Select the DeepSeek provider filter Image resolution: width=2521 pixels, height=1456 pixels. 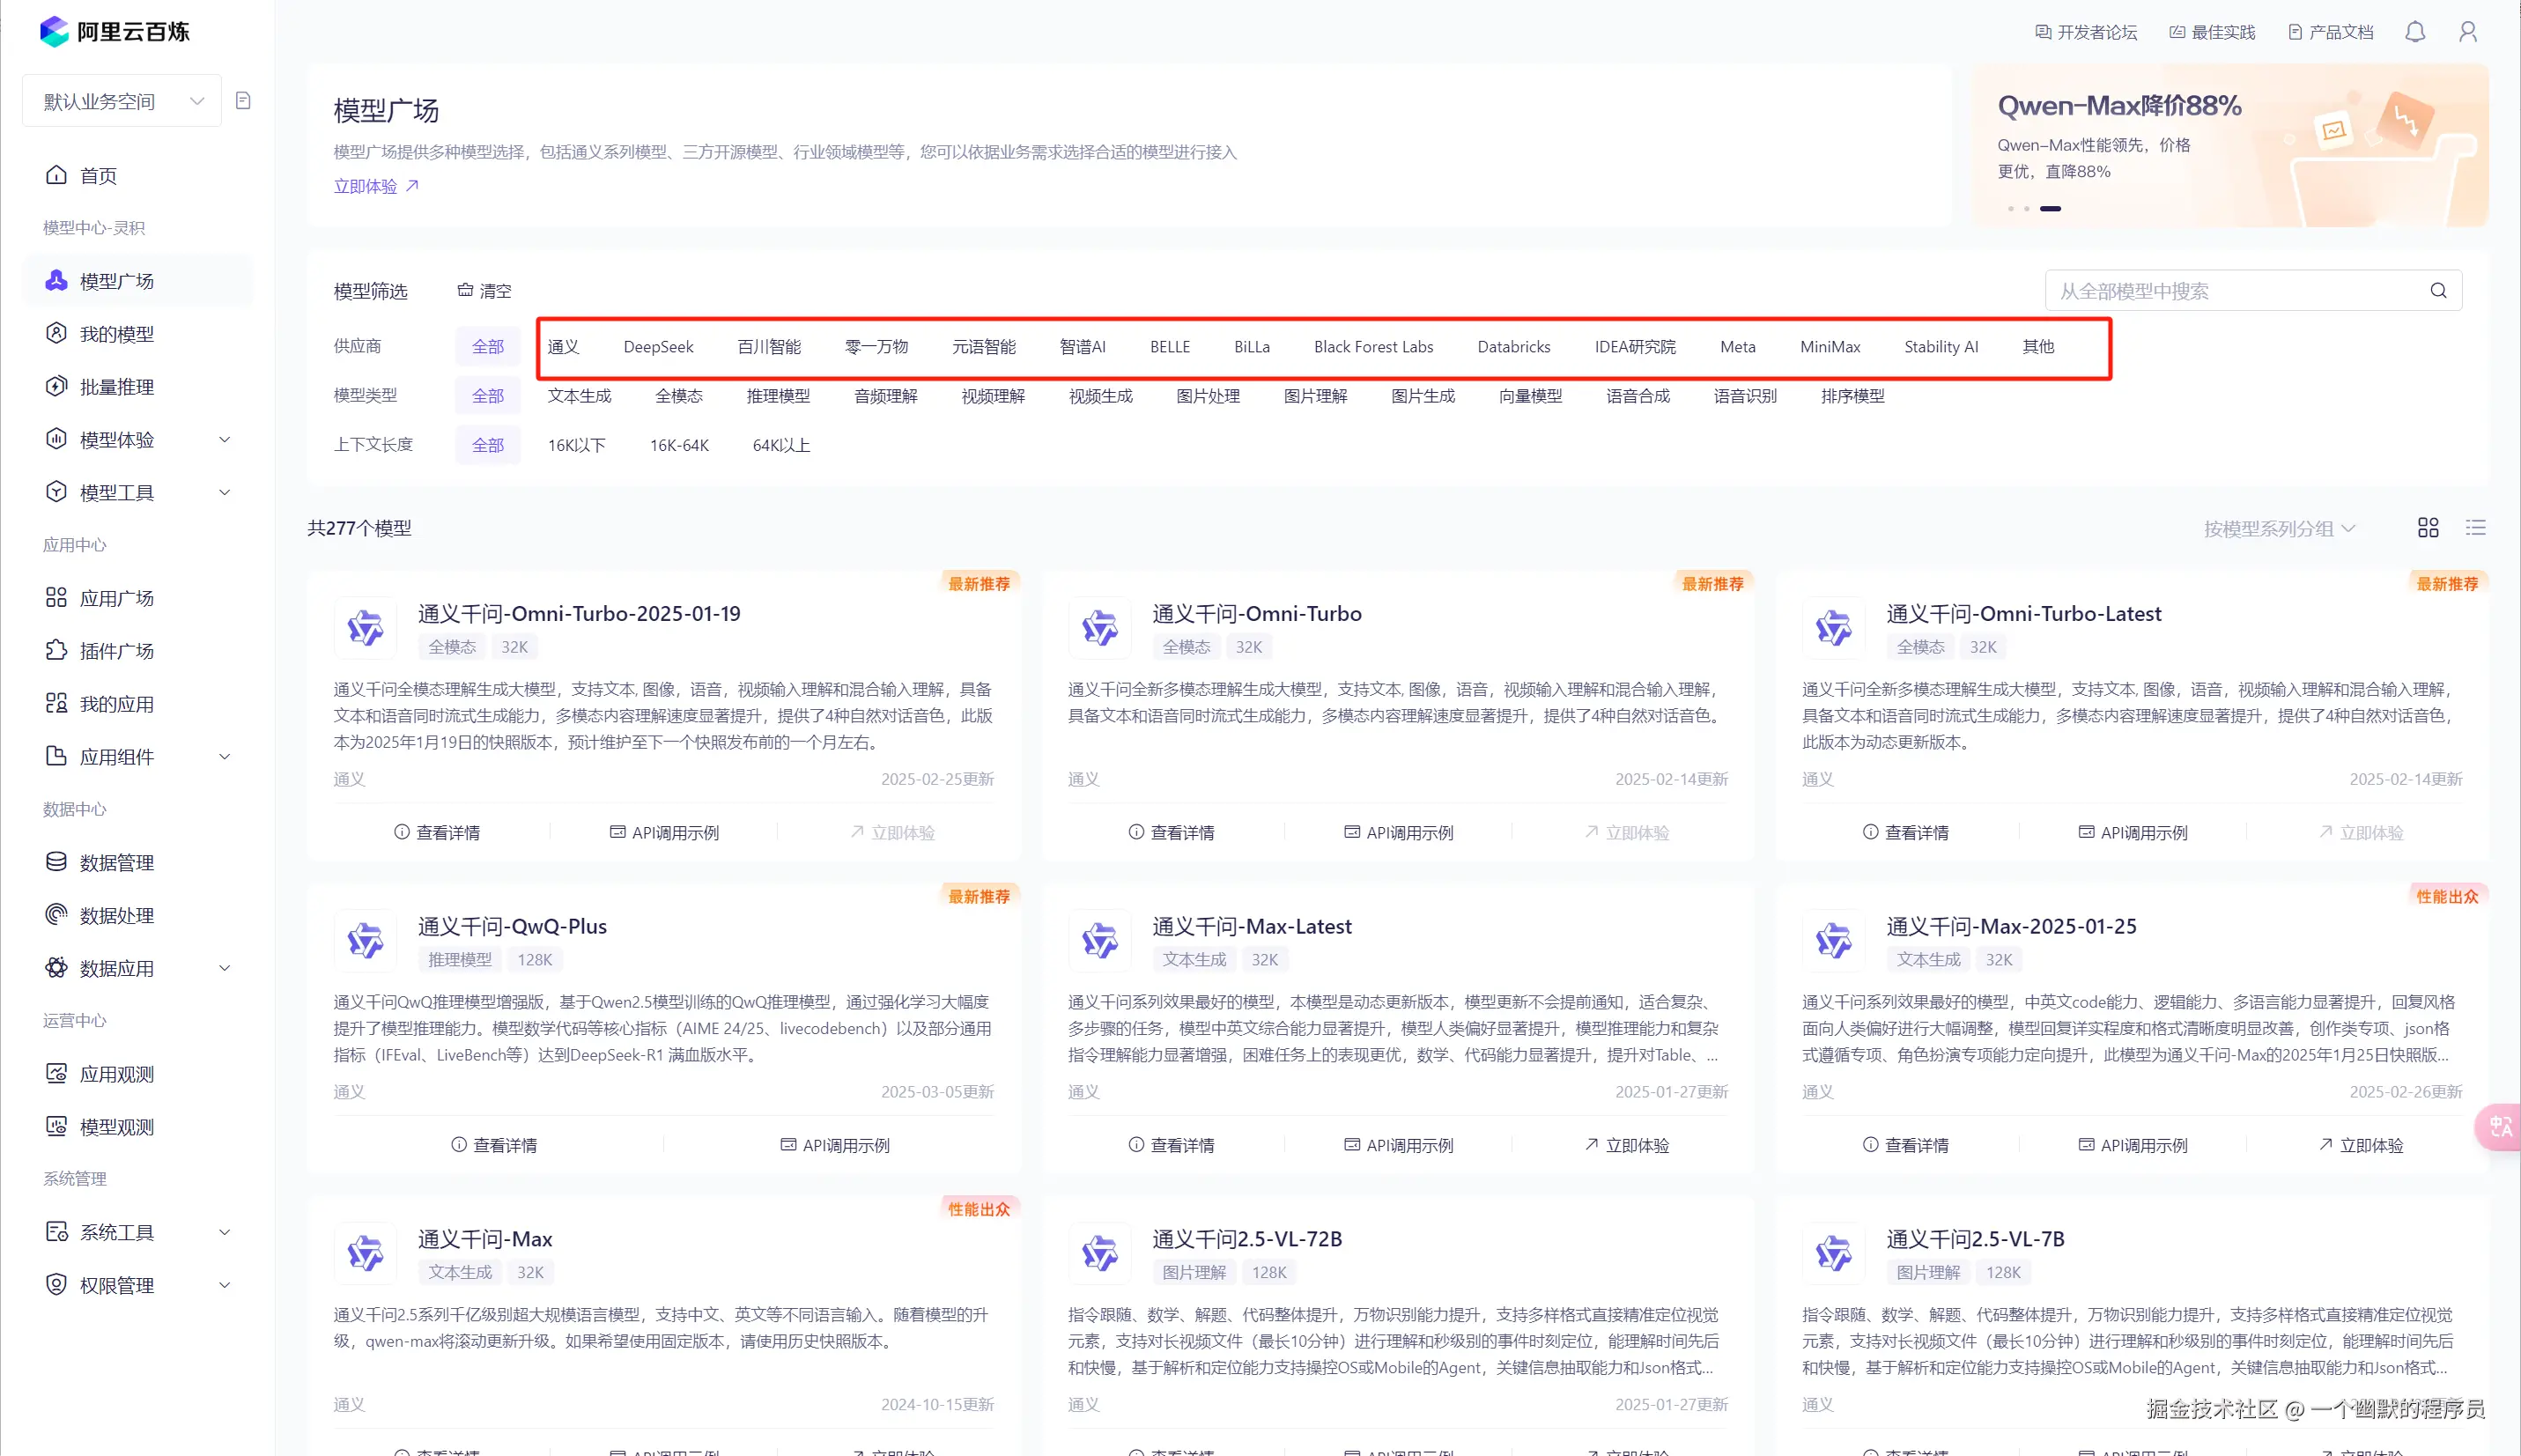click(x=658, y=347)
